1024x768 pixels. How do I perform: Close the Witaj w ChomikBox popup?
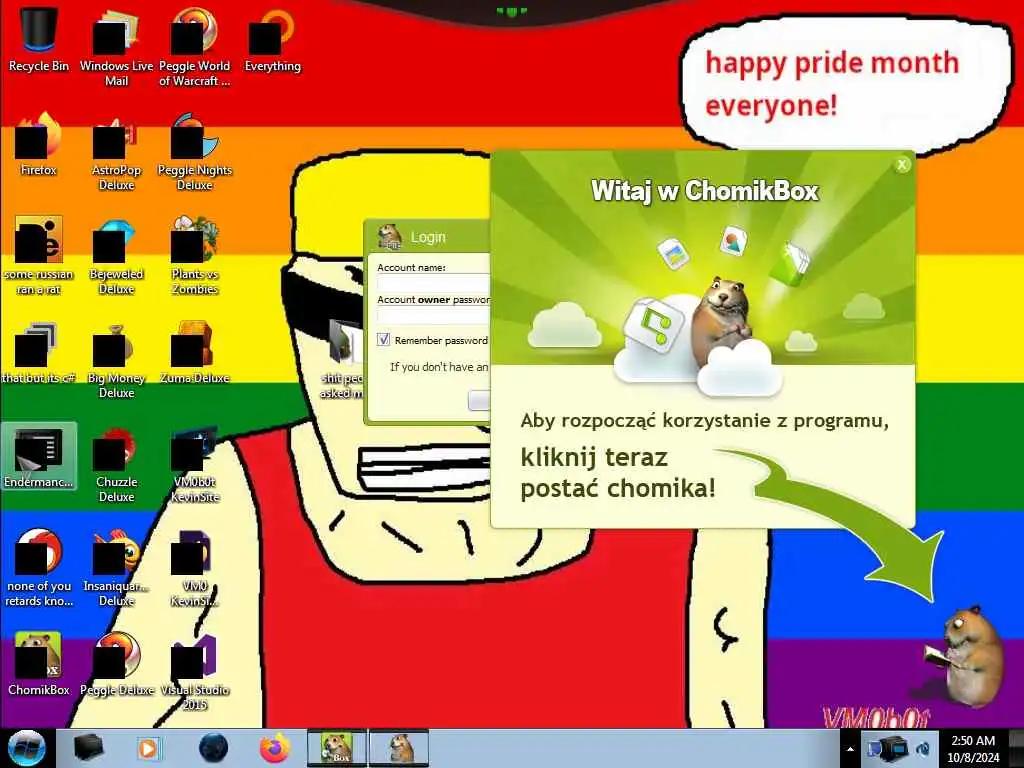[x=902, y=165]
